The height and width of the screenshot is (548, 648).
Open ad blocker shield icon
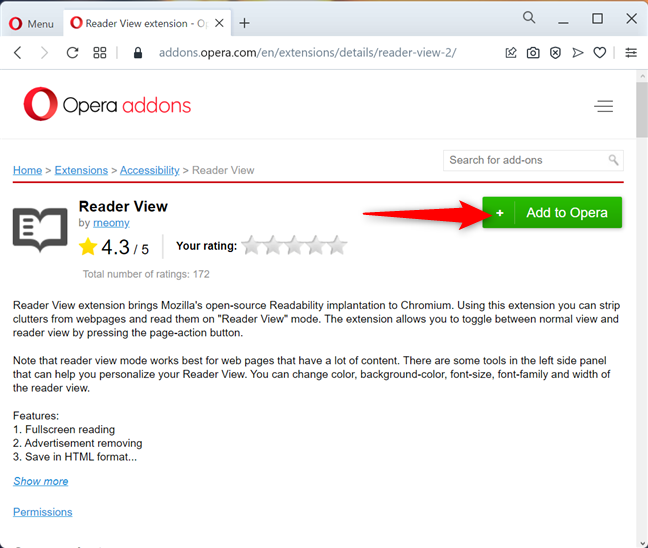(x=555, y=52)
